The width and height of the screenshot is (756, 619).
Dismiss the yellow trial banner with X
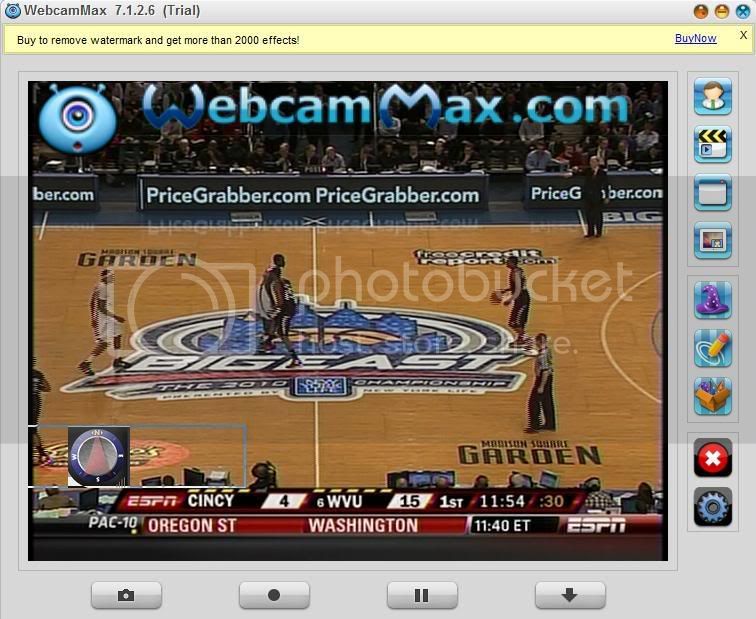tap(743, 35)
